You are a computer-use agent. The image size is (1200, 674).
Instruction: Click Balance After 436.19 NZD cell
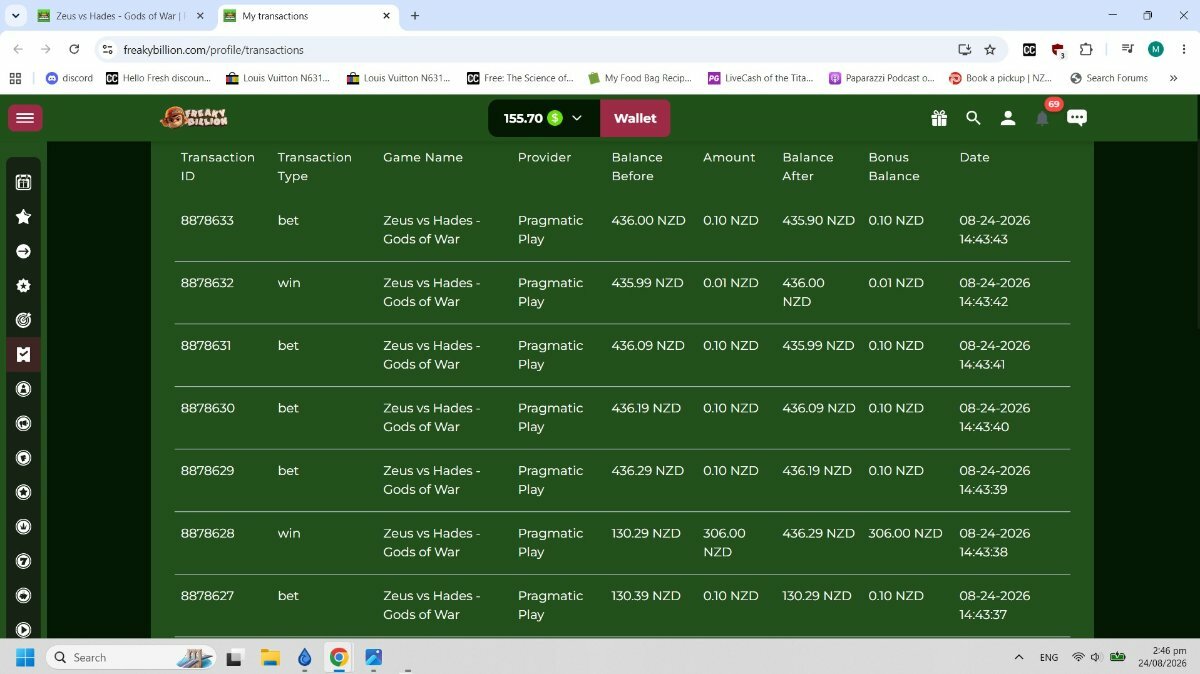coord(817,470)
